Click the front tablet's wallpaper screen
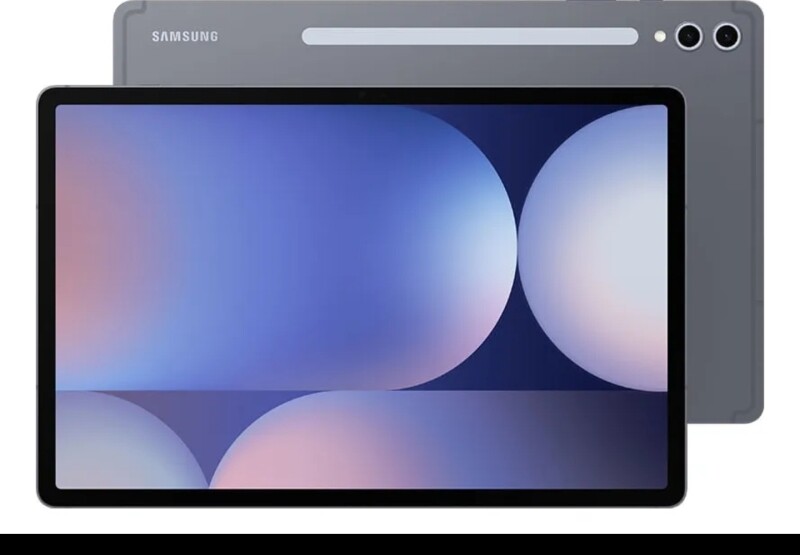Image resolution: width=800 pixels, height=555 pixels. [x=361, y=296]
